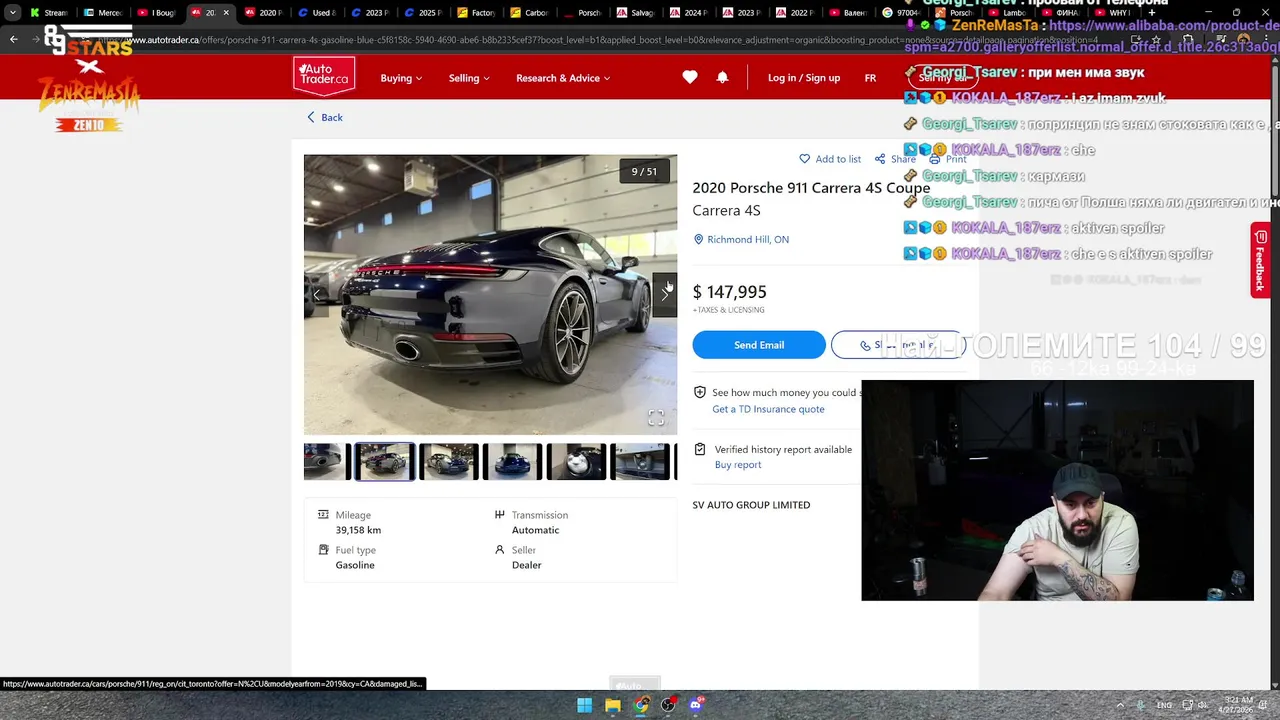Click Log in / Sign up

tap(804, 78)
